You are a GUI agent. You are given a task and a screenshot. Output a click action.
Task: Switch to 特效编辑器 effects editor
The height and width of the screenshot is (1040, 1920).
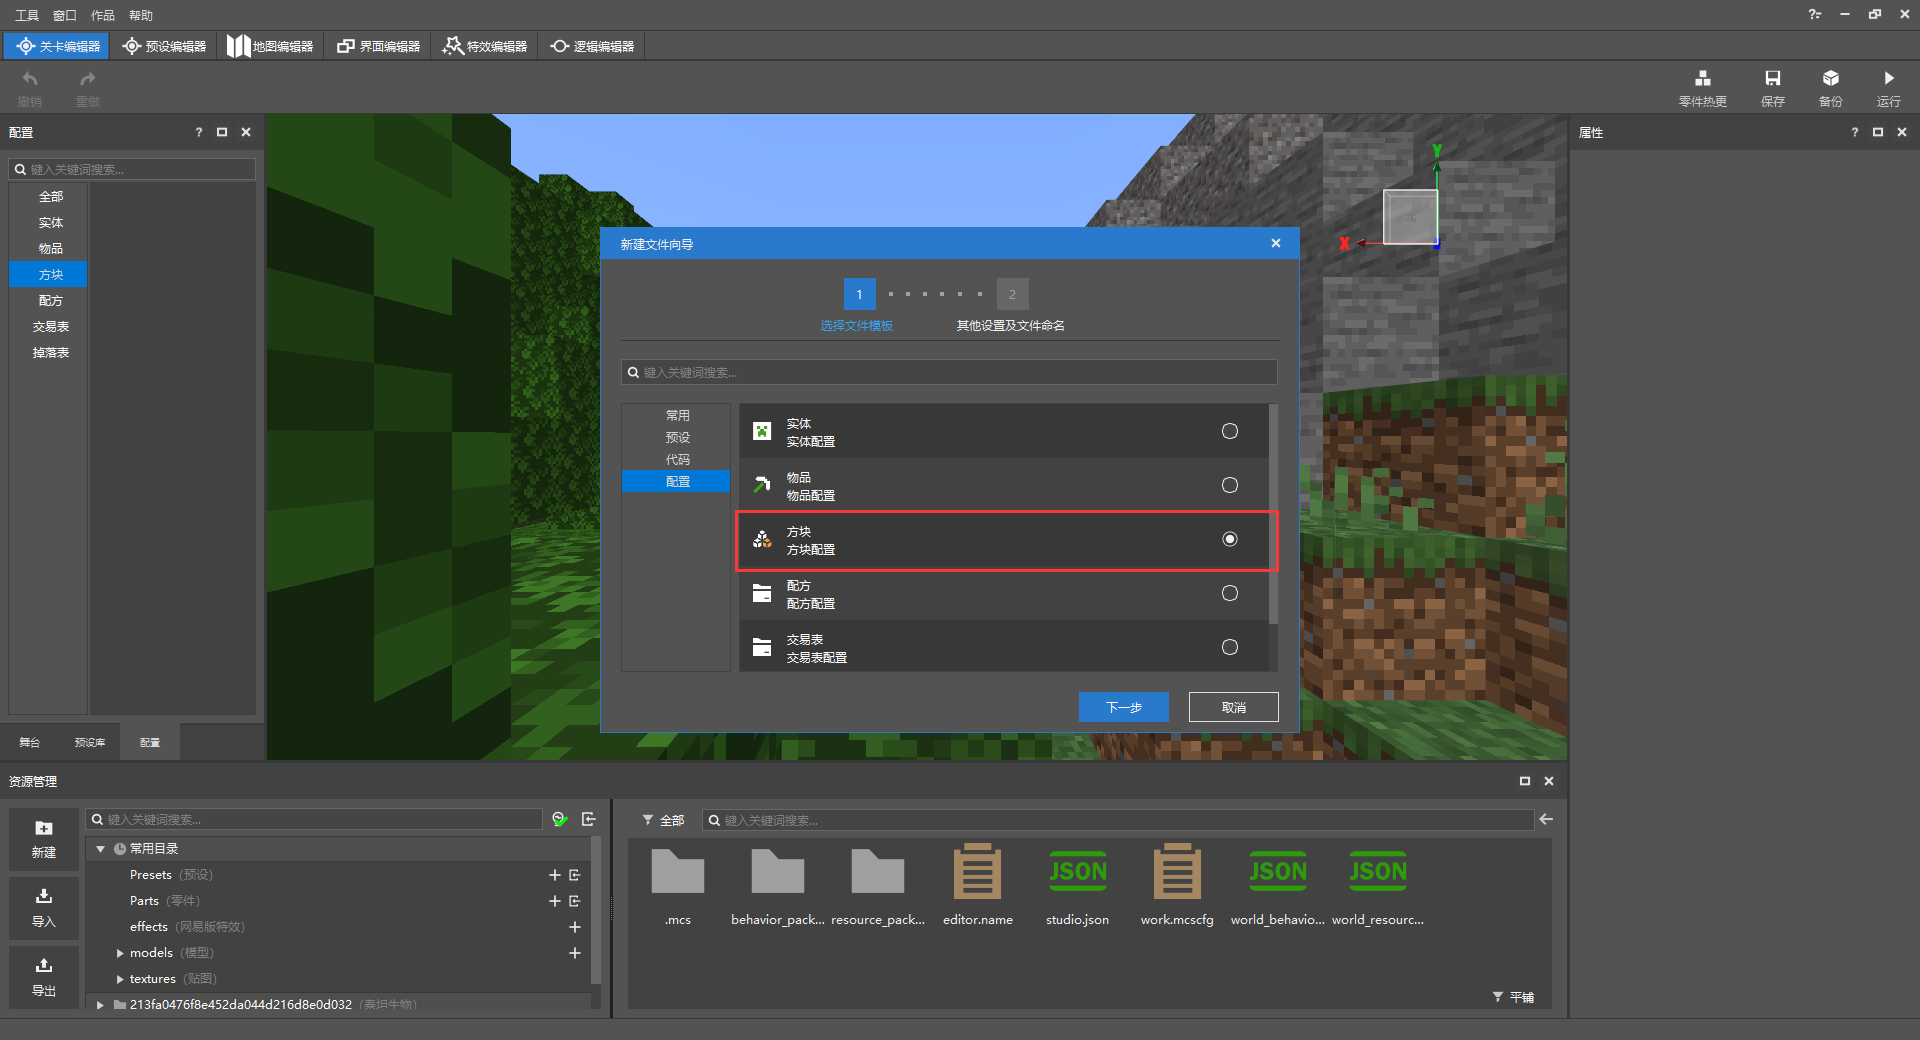pos(485,46)
